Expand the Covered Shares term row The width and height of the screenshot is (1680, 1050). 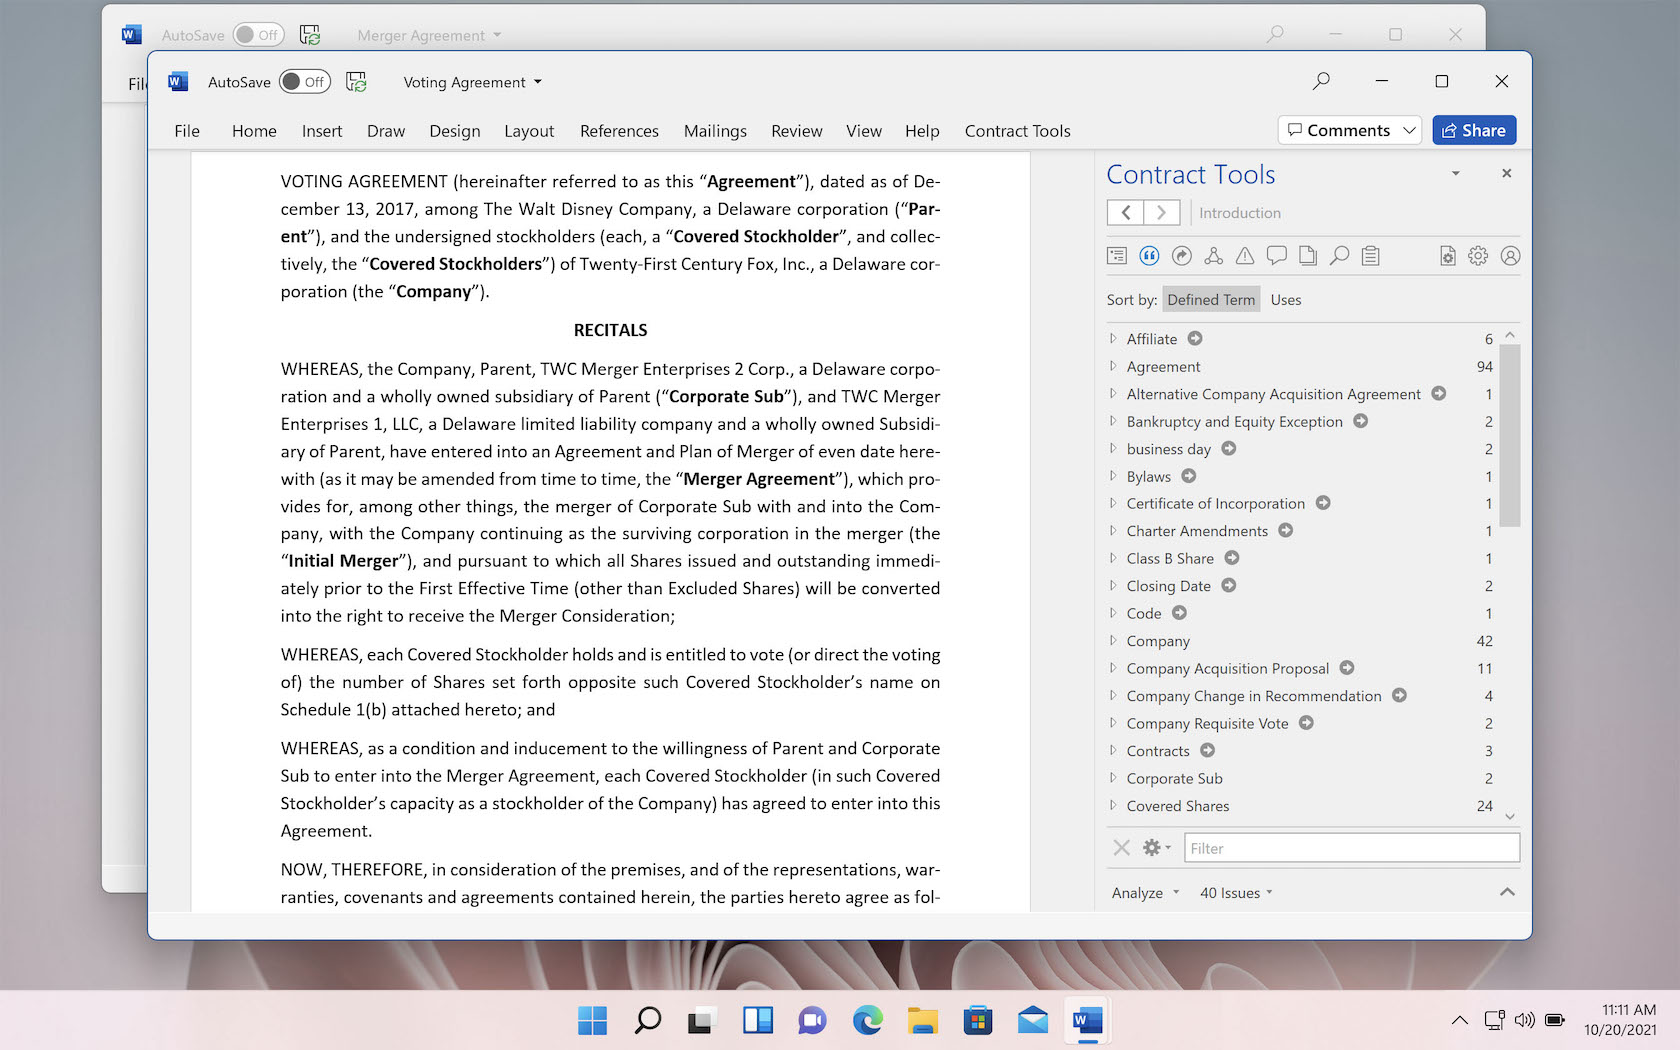(1113, 806)
